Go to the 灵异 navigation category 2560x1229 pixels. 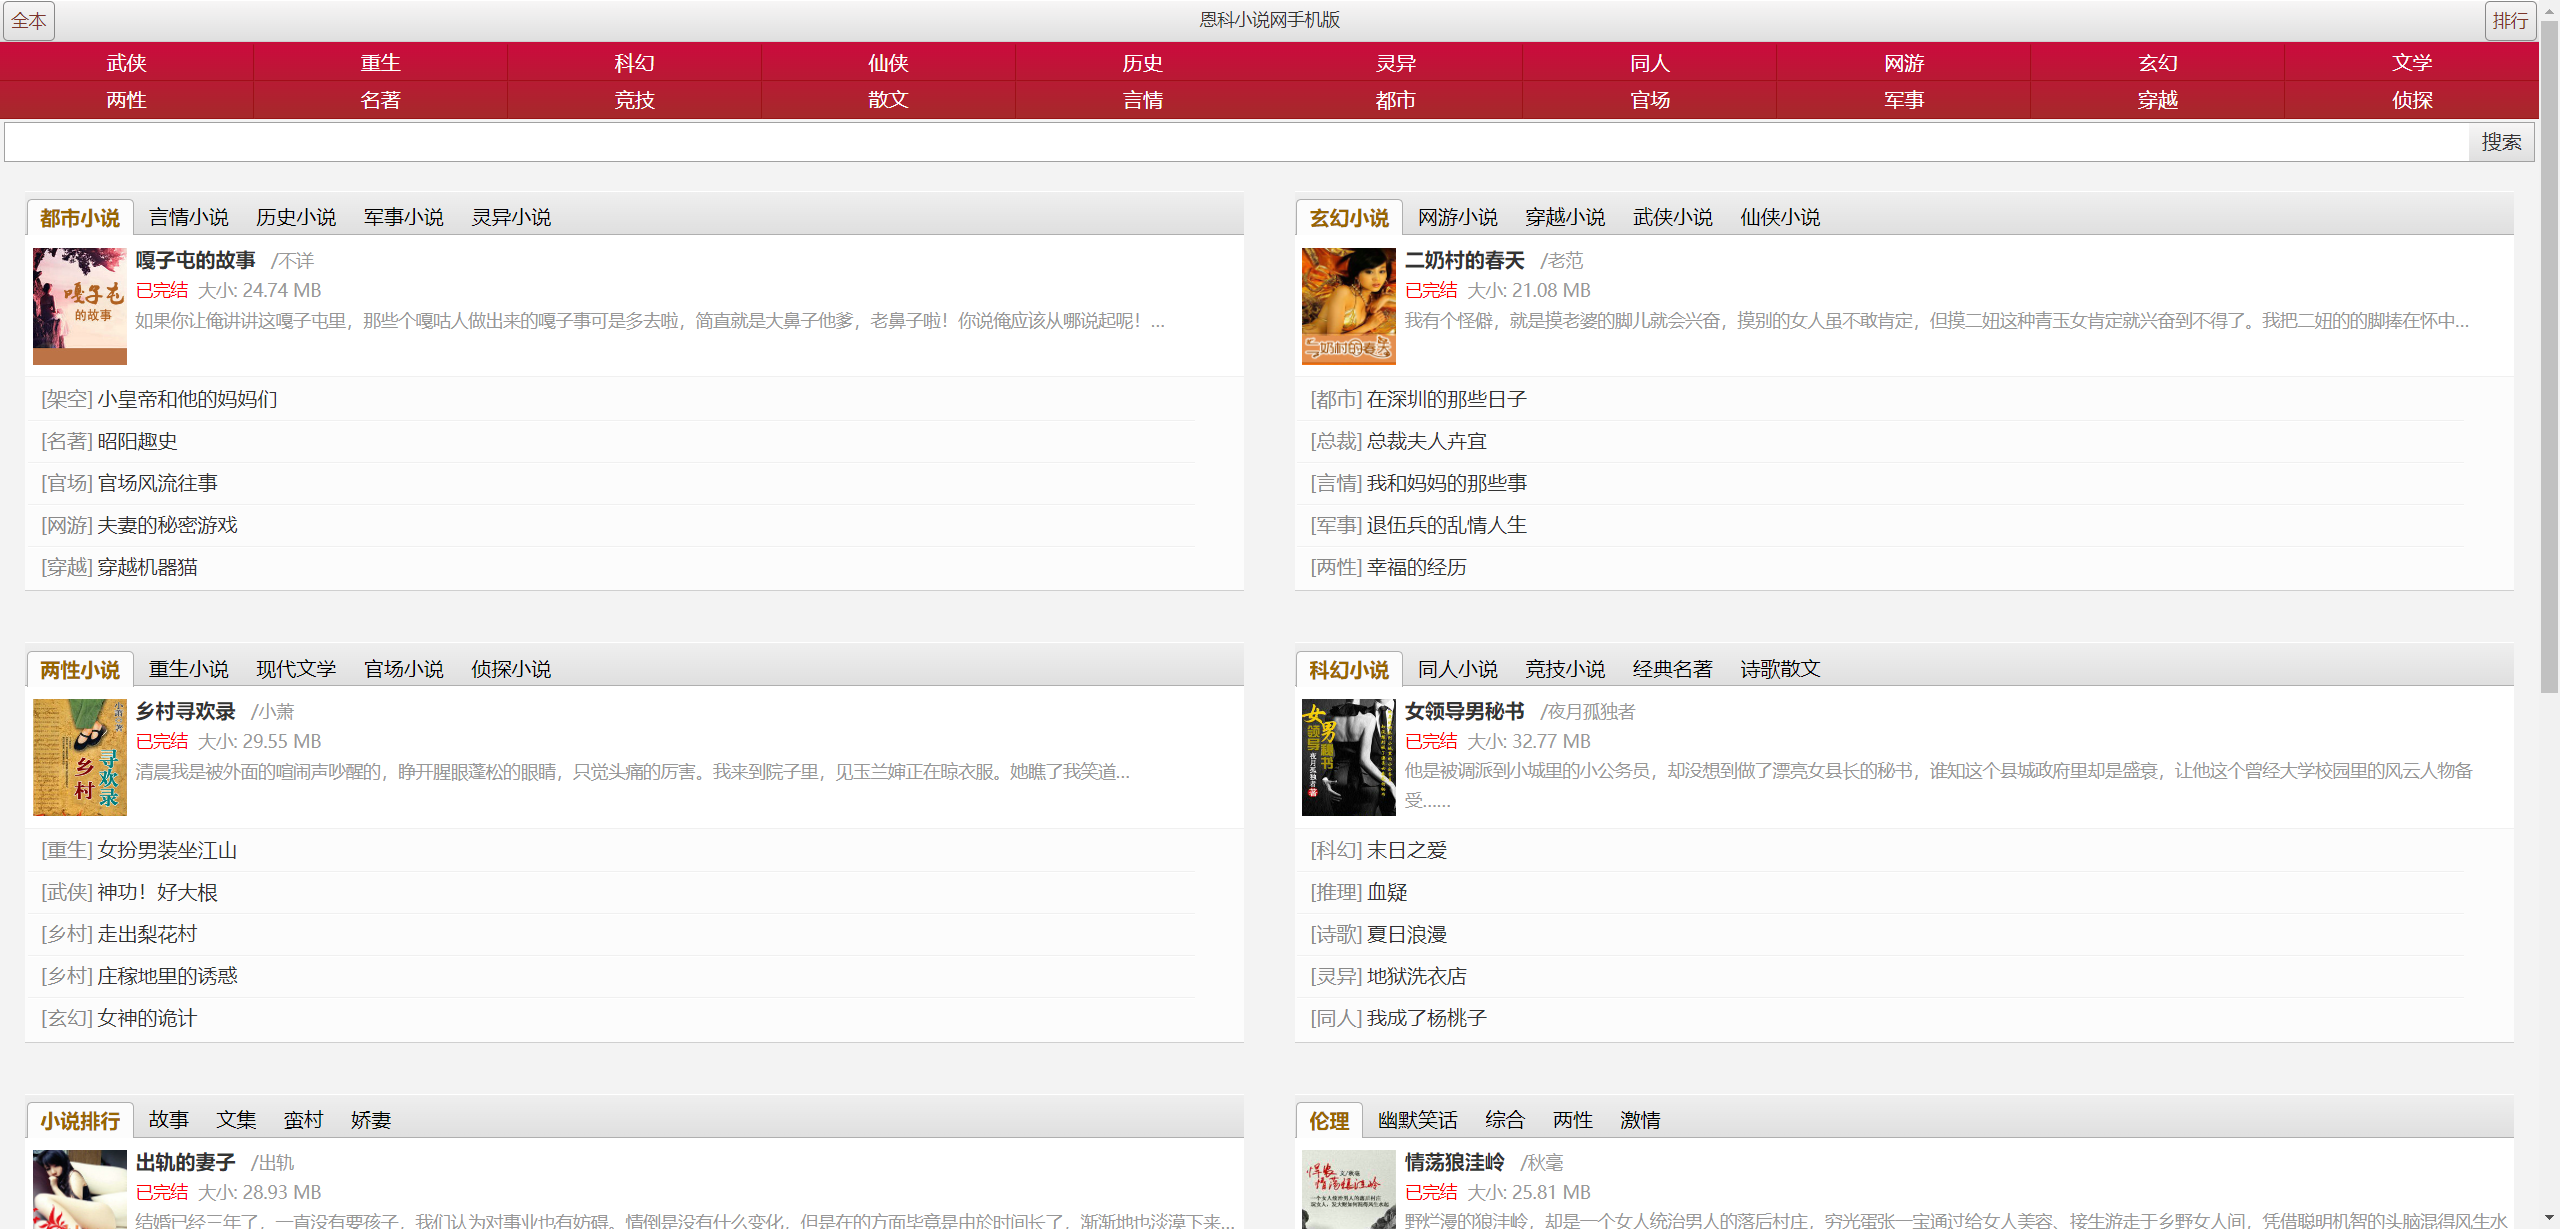(x=1395, y=63)
